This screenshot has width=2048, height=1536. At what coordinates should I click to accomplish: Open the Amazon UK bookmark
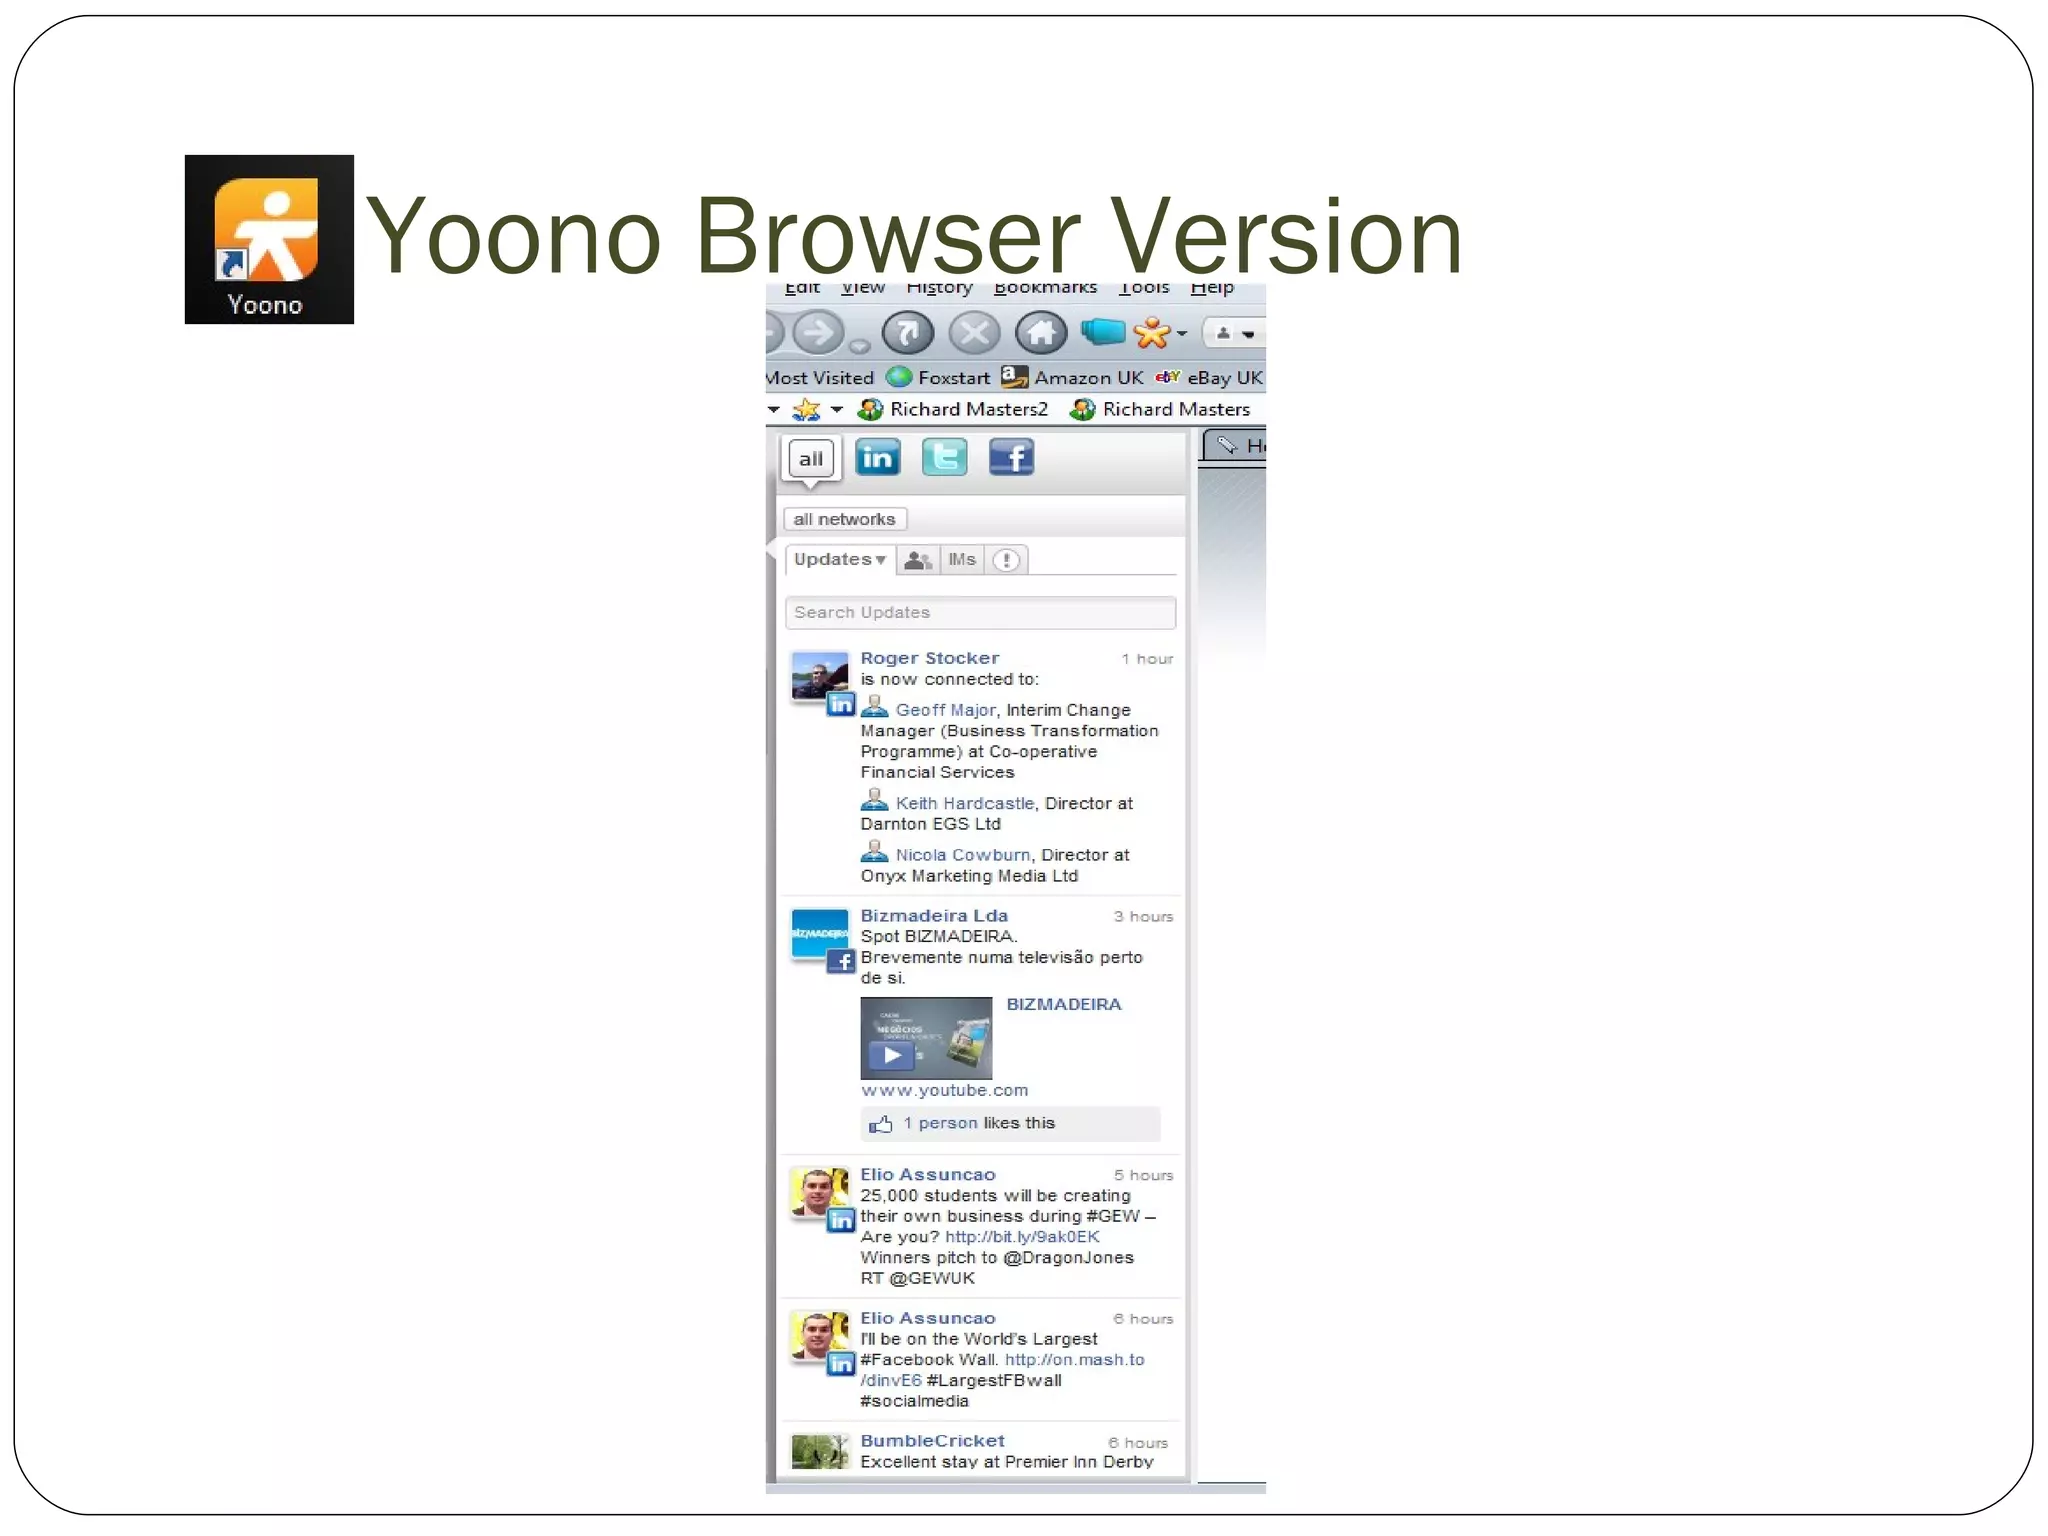[x=1072, y=377]
